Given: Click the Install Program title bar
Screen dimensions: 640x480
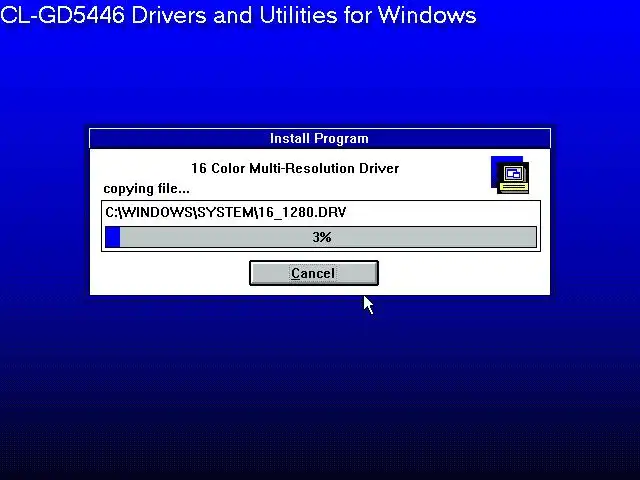Looking at the screenshot, I should [x=320, y=139].
